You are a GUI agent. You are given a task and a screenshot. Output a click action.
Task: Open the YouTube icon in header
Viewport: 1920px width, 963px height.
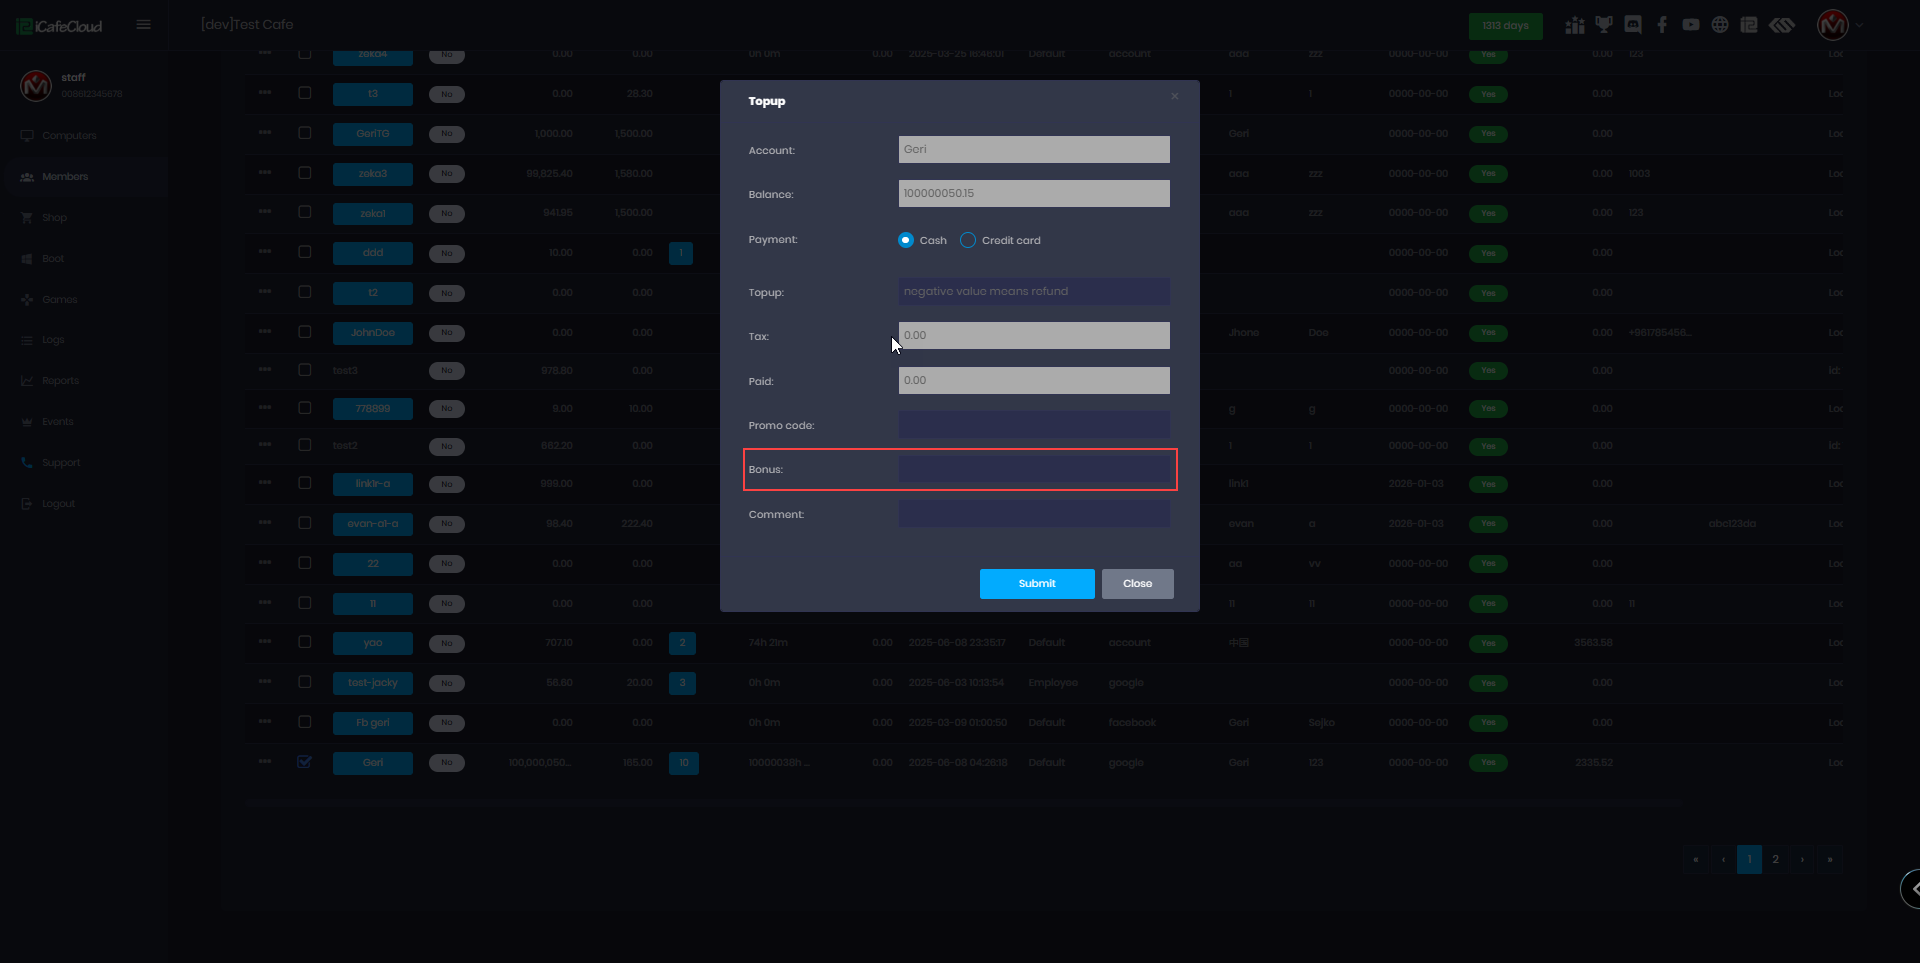point(1691,25)
